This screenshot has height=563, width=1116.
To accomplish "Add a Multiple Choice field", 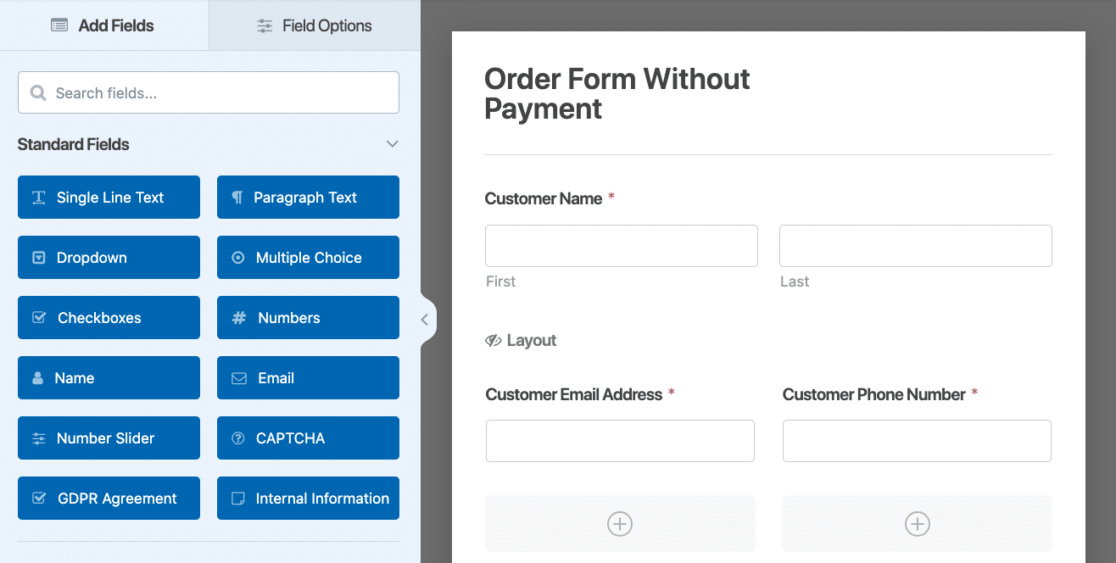I will pyautogui.click(x=308, y=258).
